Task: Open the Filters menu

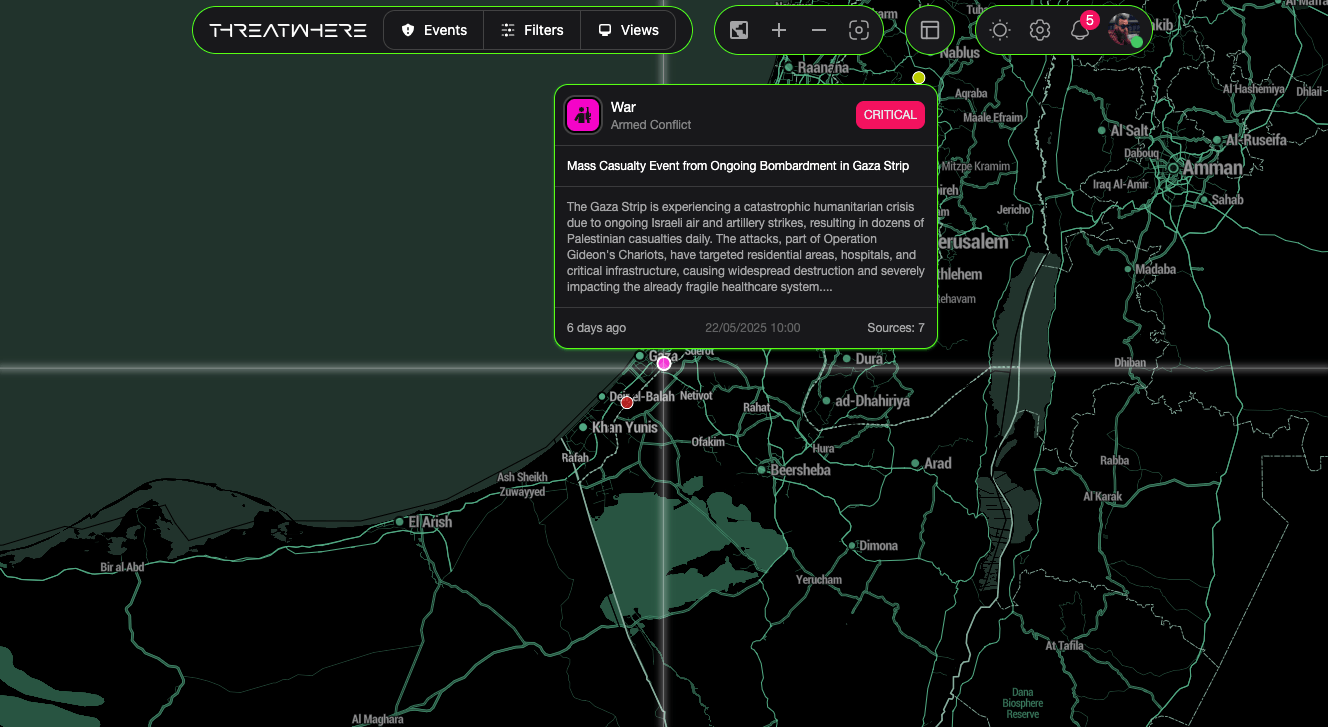Action: coord(531,30)
